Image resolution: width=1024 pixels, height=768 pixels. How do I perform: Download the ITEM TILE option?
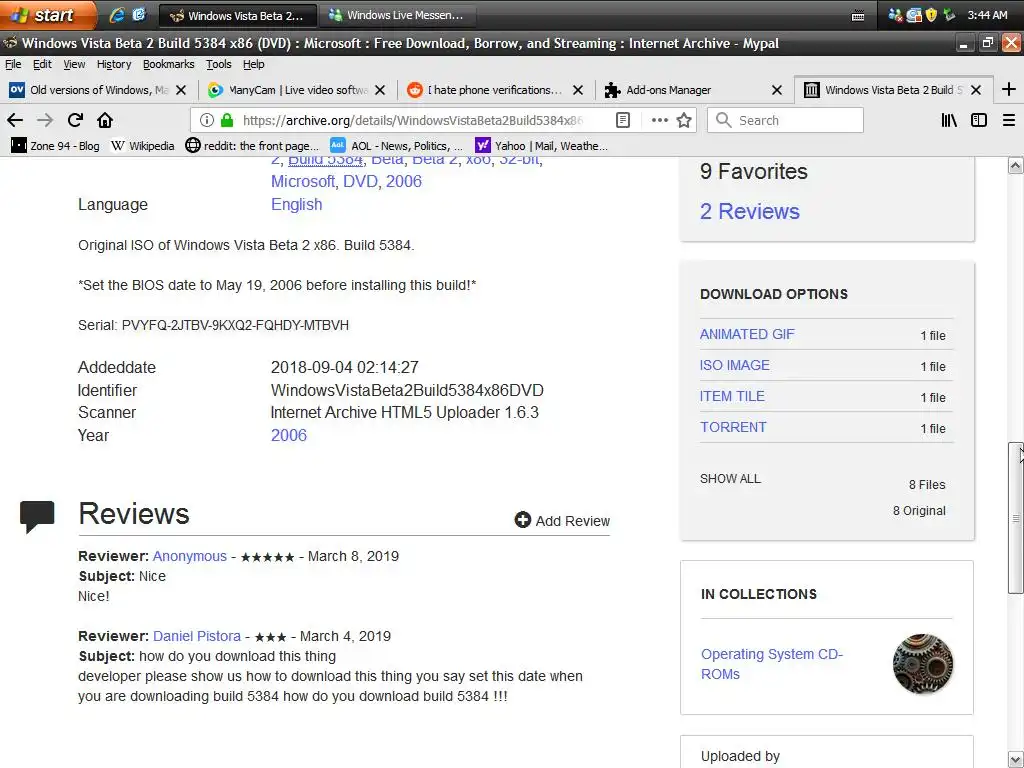click(x=732, y=396)
